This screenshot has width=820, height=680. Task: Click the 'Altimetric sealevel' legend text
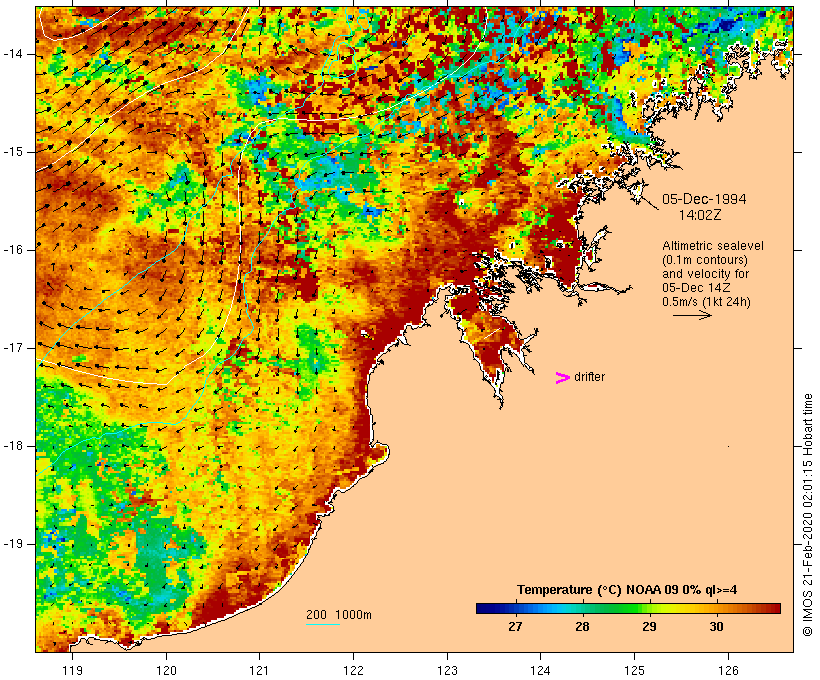(x=713, y=246)
